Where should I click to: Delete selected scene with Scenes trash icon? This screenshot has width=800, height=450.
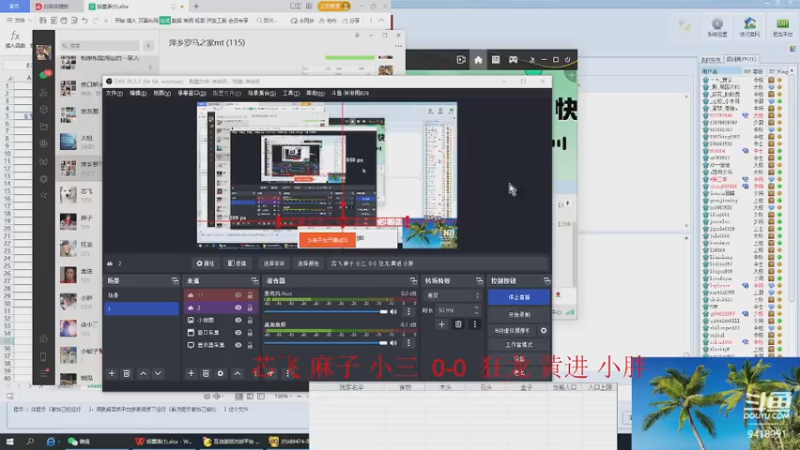click(x=127, y=373)
